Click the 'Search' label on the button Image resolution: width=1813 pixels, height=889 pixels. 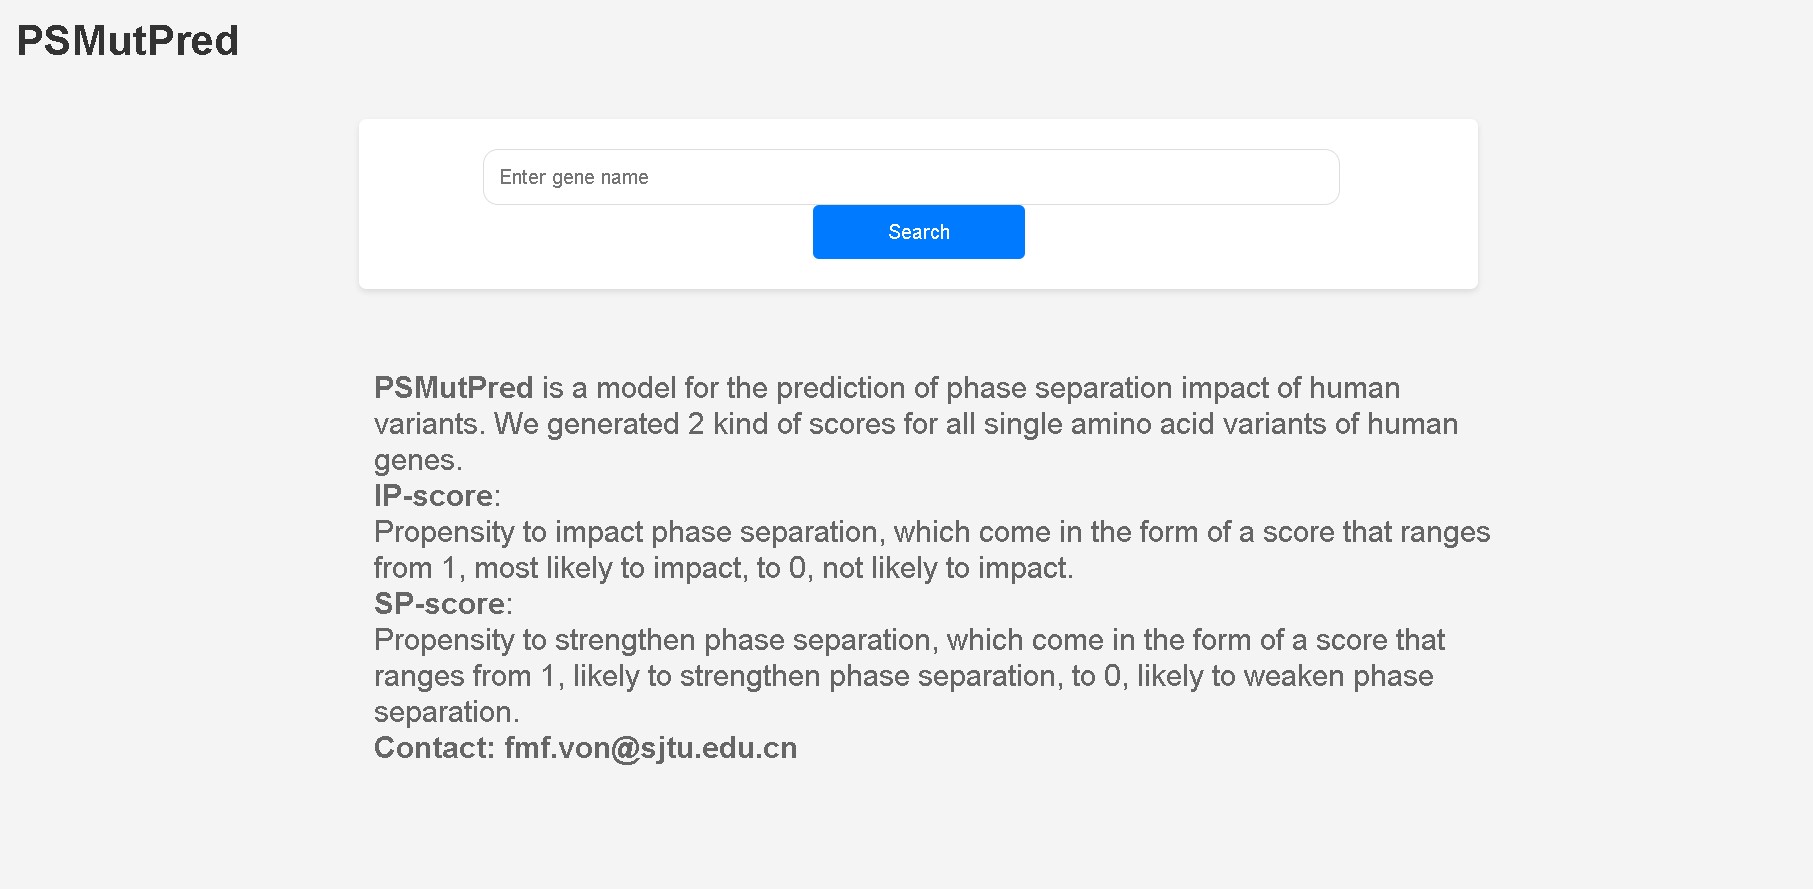click(919, 232)
